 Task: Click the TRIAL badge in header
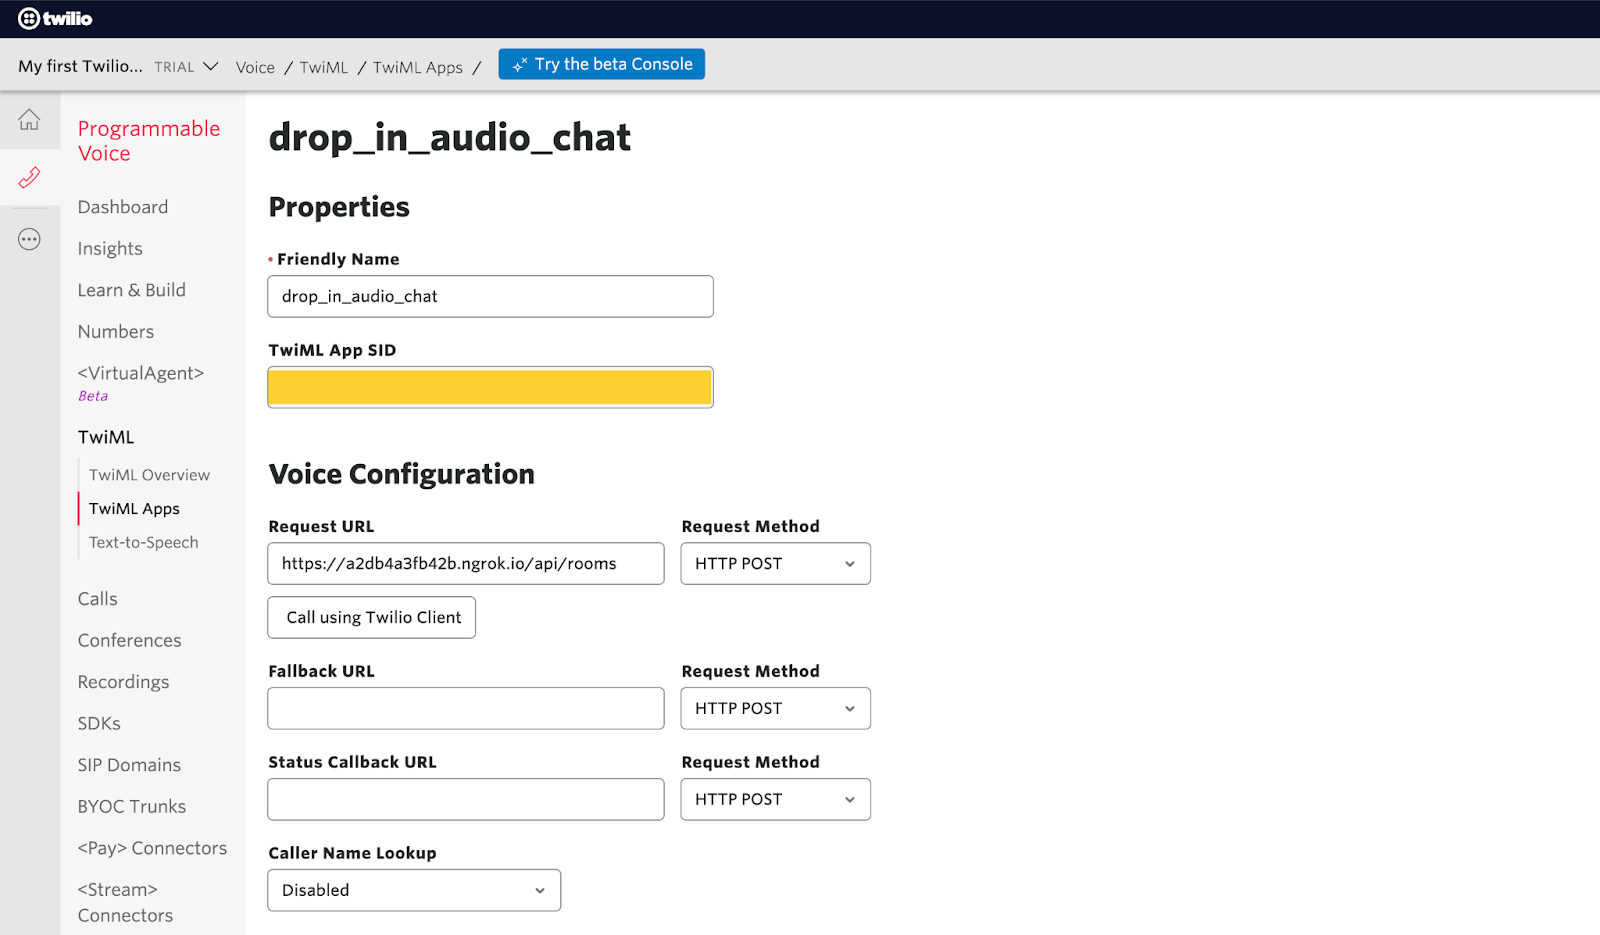(x=174, y=67)
